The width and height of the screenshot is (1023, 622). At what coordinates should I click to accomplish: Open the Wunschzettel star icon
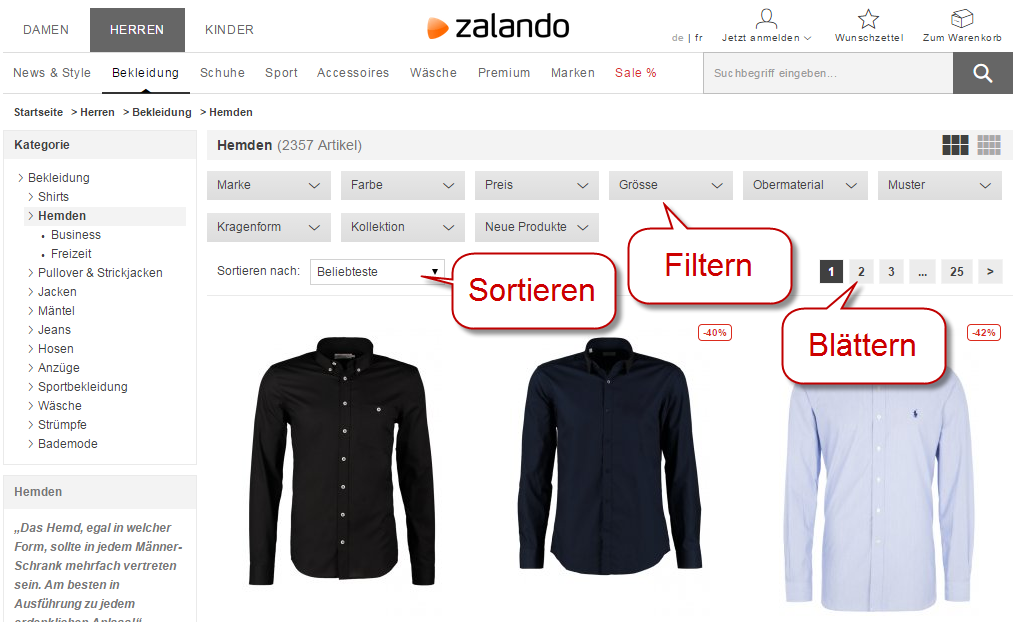pos(868,19)
